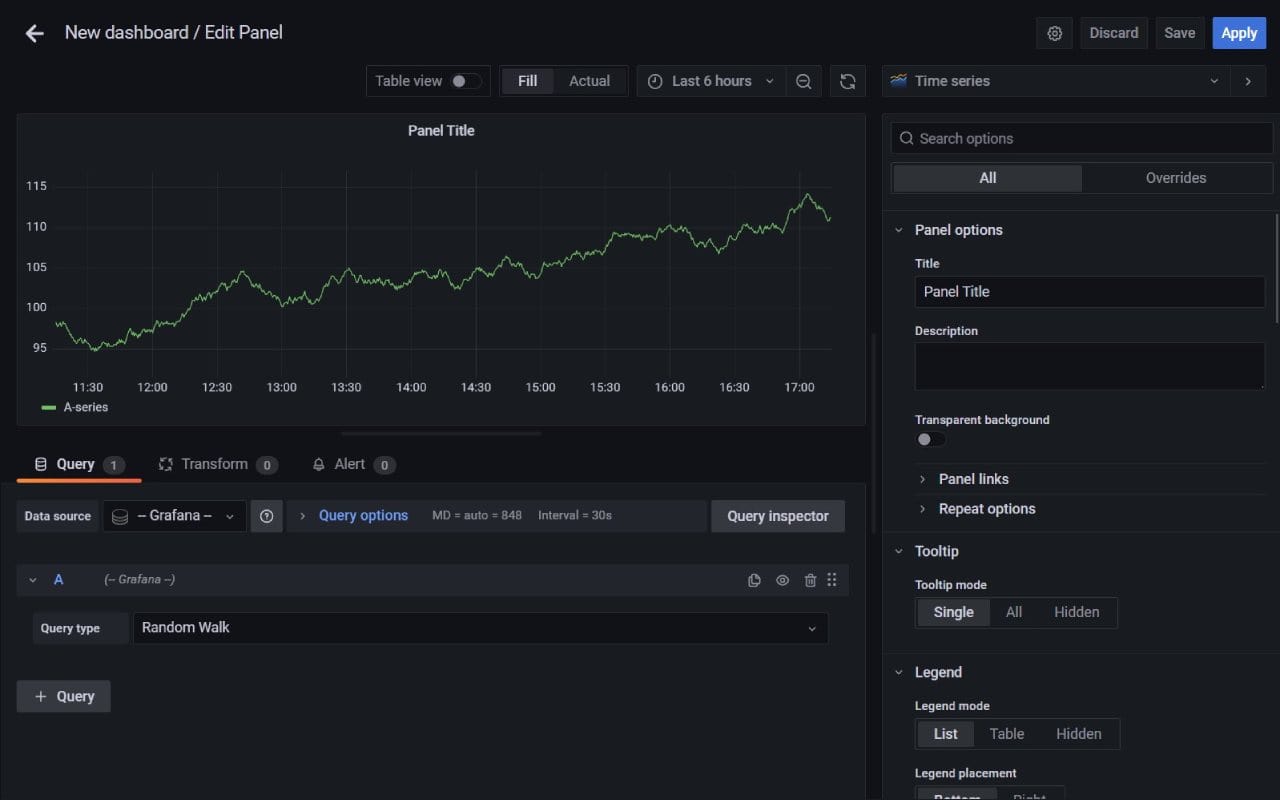1280x800 pixels.
Task: Zoom out the time range with the magnifier icon
Action: coord(804,81)
